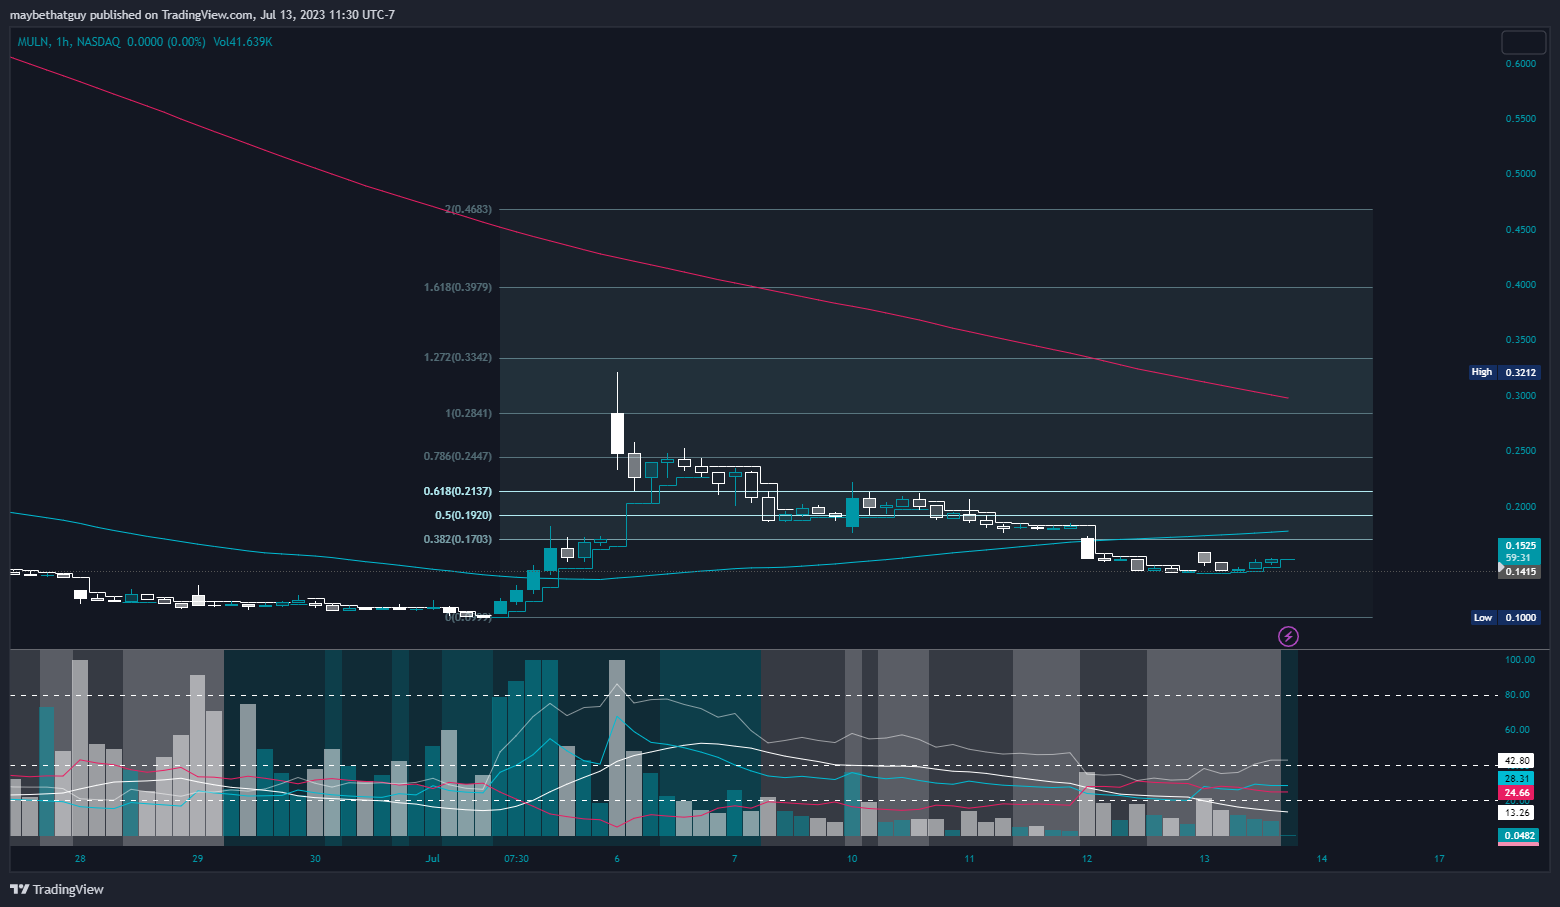Screen dimensions: 1560x907
Task: Click the 0.4500 price axis label
Action: tap(1520, 229)
